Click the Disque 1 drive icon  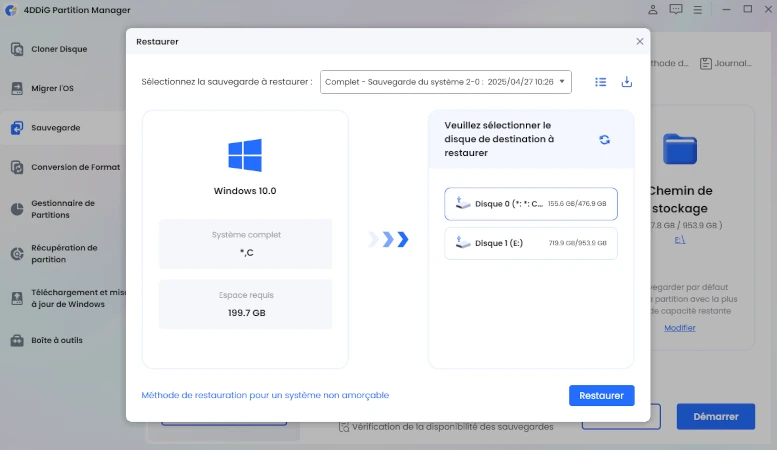[462, 242]
